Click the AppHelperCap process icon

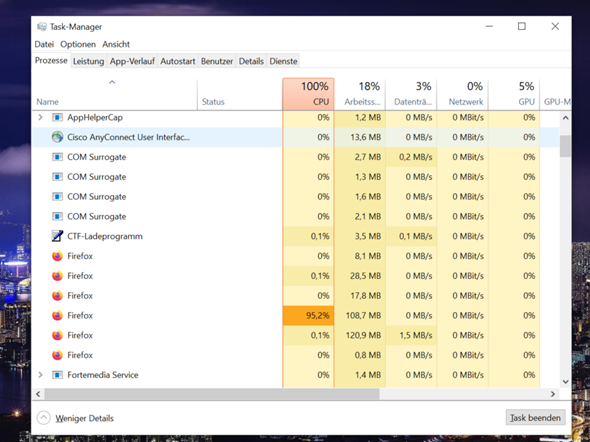click(x=57, y=117)
